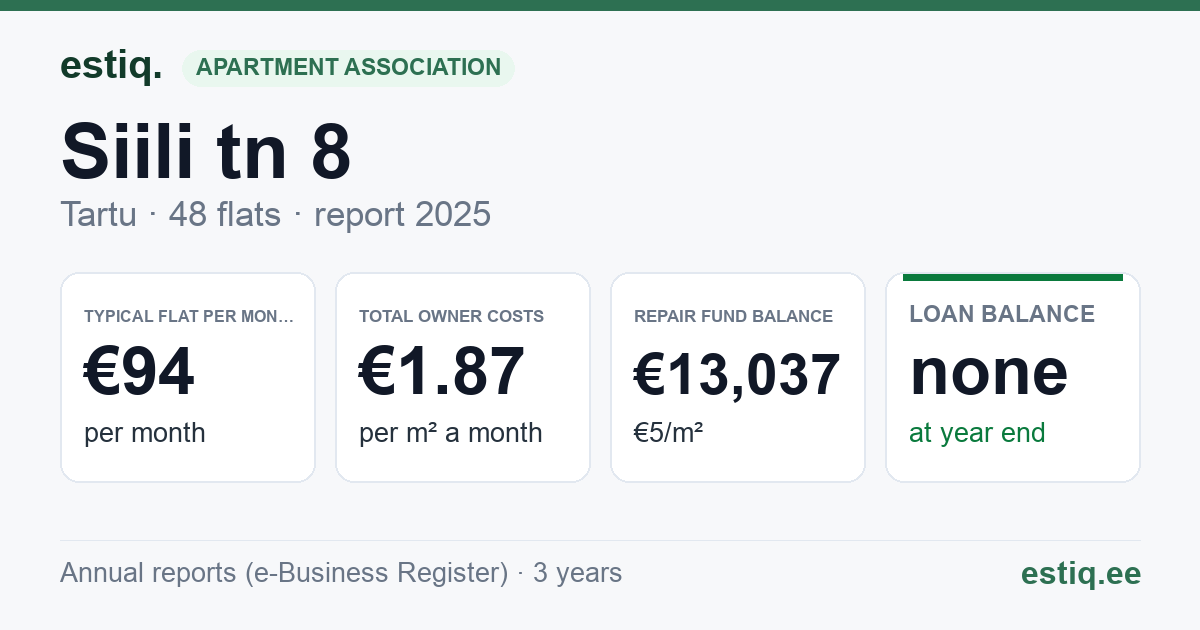
Task: Click the Siili tn 8 heading
Action: (207, 150)
